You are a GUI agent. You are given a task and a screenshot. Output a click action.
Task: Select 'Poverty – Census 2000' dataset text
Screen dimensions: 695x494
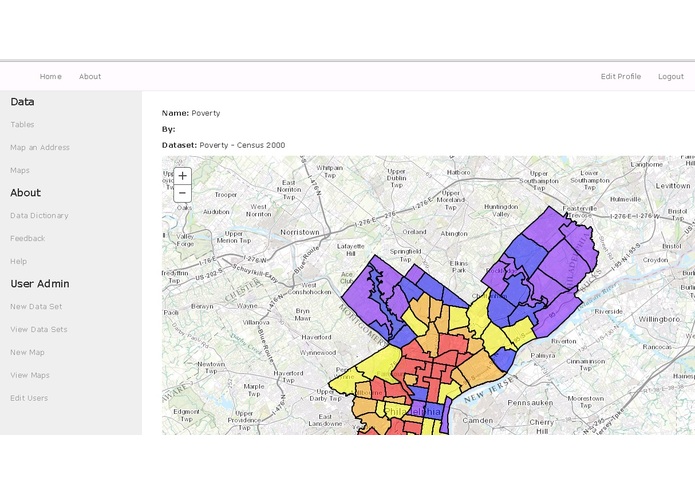pyautogui.click(x=242, y=145)
